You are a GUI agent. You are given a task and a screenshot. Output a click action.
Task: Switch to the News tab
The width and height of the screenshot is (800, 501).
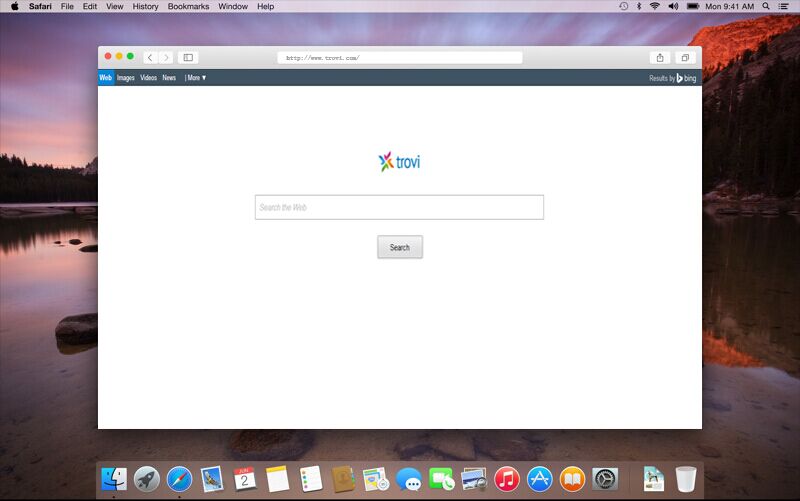click(169, 78)
